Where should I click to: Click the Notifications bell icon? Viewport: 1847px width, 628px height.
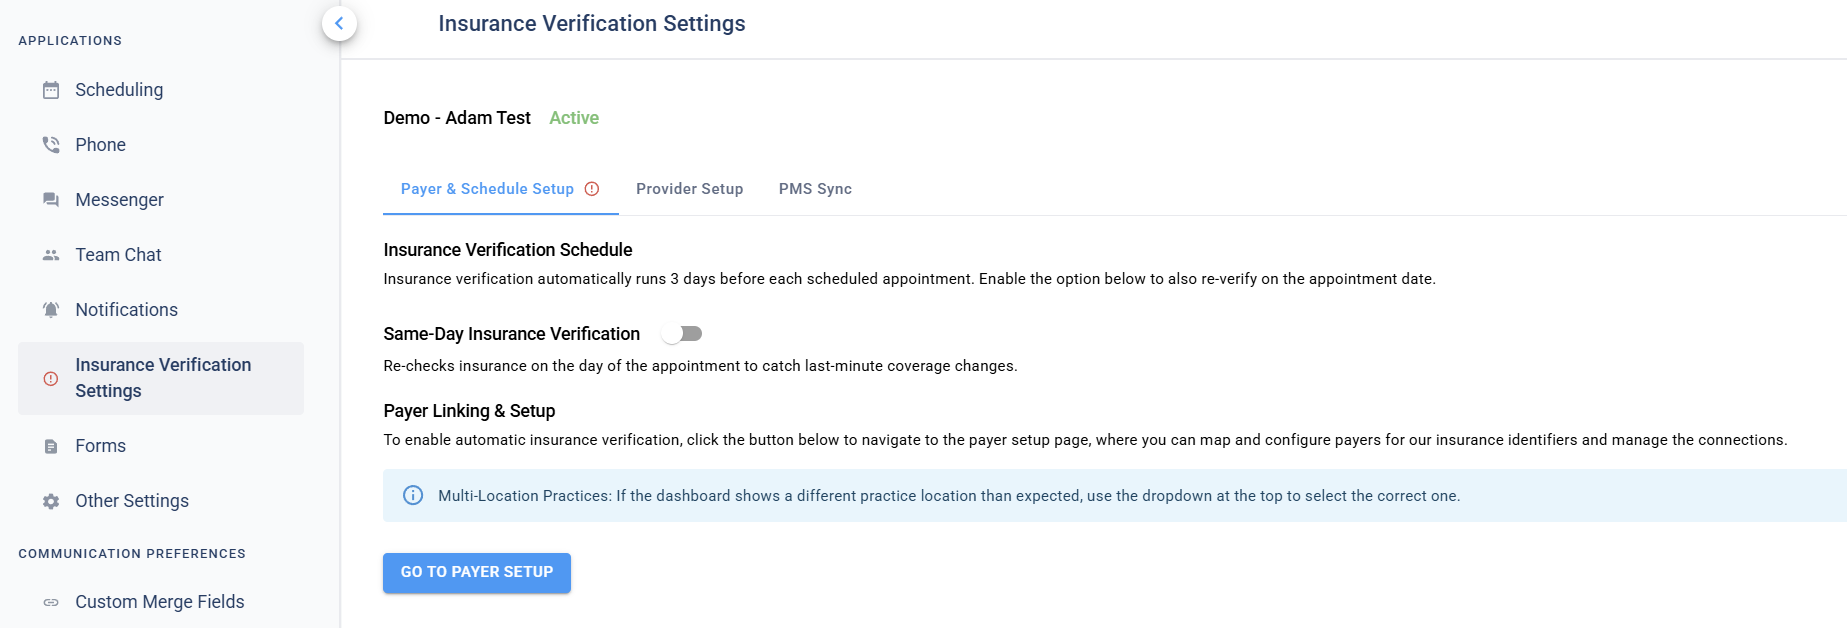pos(51,310)
